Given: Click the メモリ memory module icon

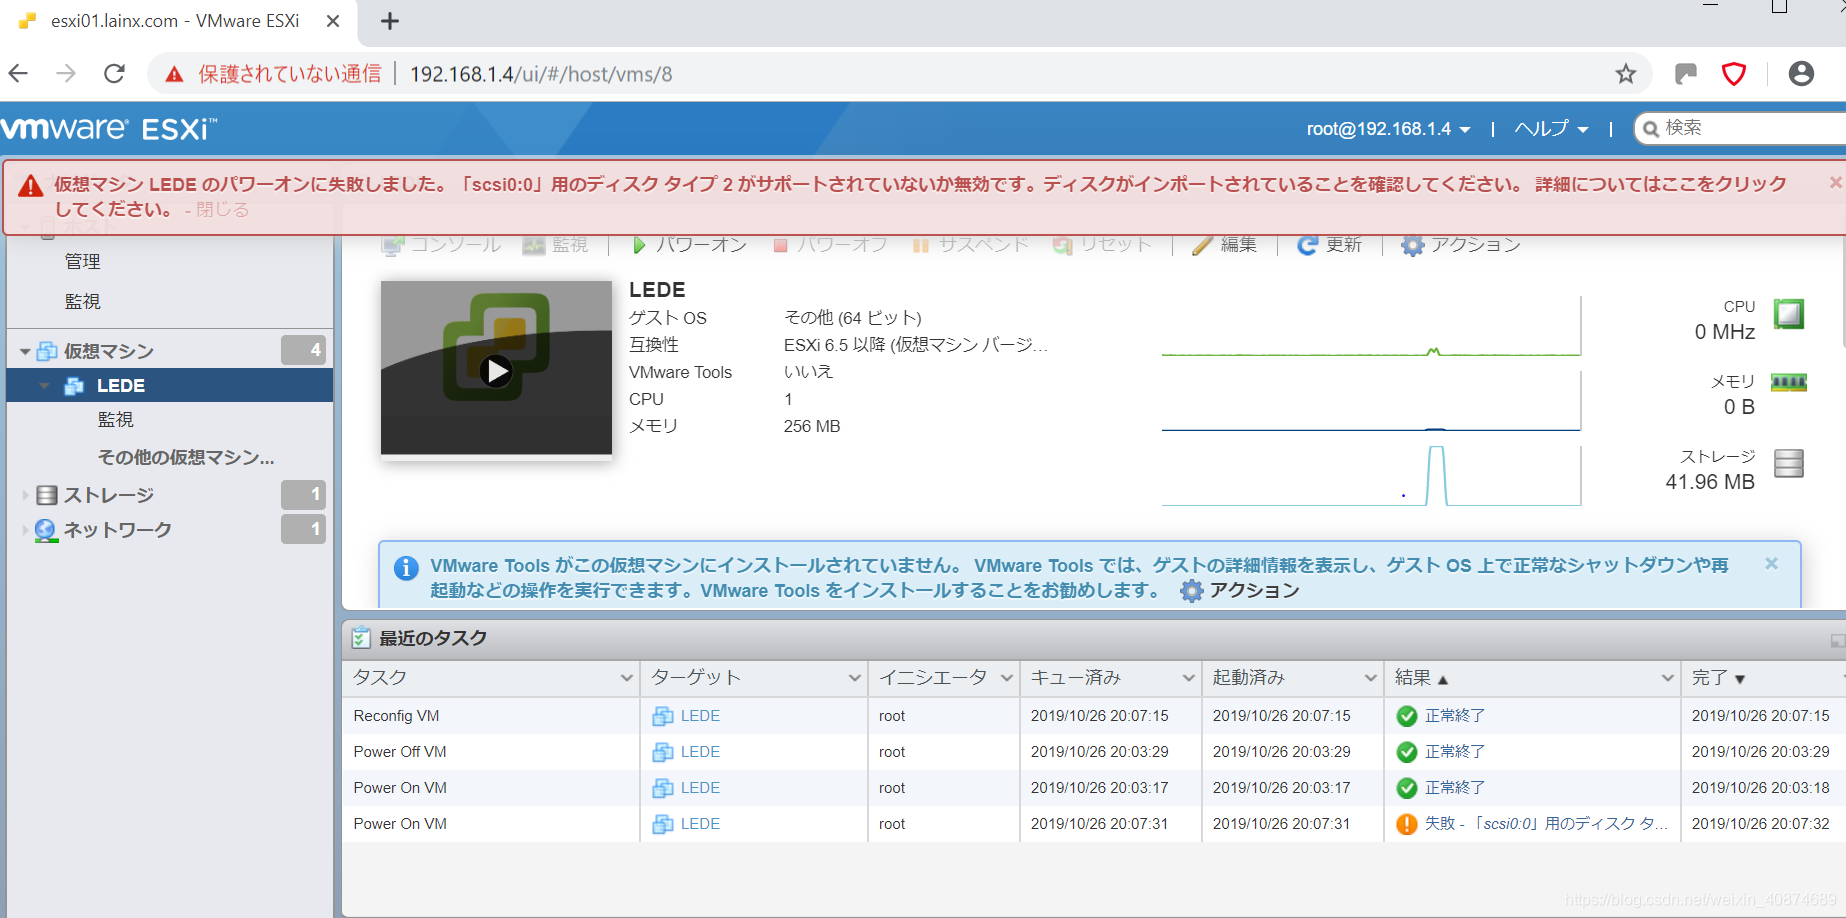Looking at the screenshot, I should 1789,382.
